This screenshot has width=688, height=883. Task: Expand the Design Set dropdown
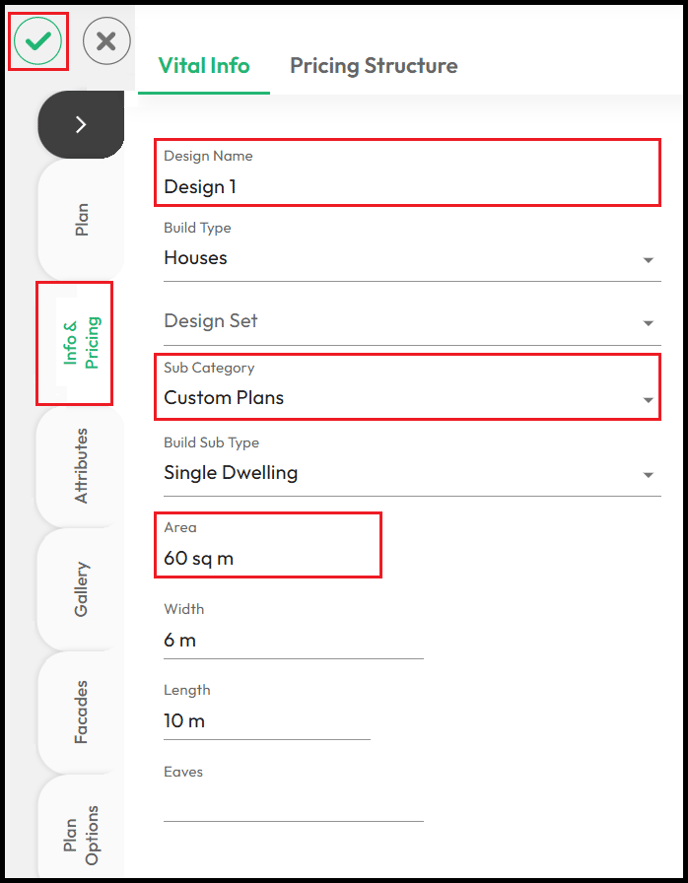[412, 322]
